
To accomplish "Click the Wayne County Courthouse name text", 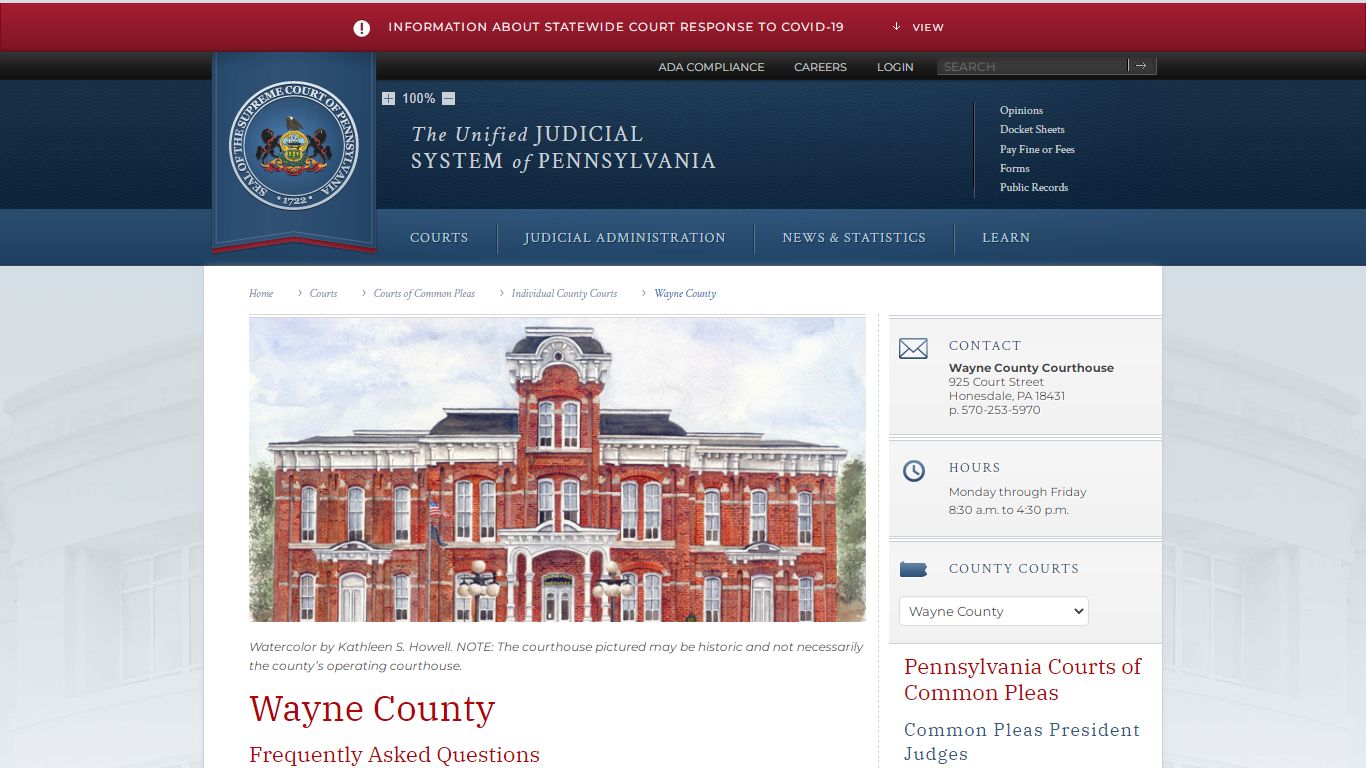I will point(1031,368).
